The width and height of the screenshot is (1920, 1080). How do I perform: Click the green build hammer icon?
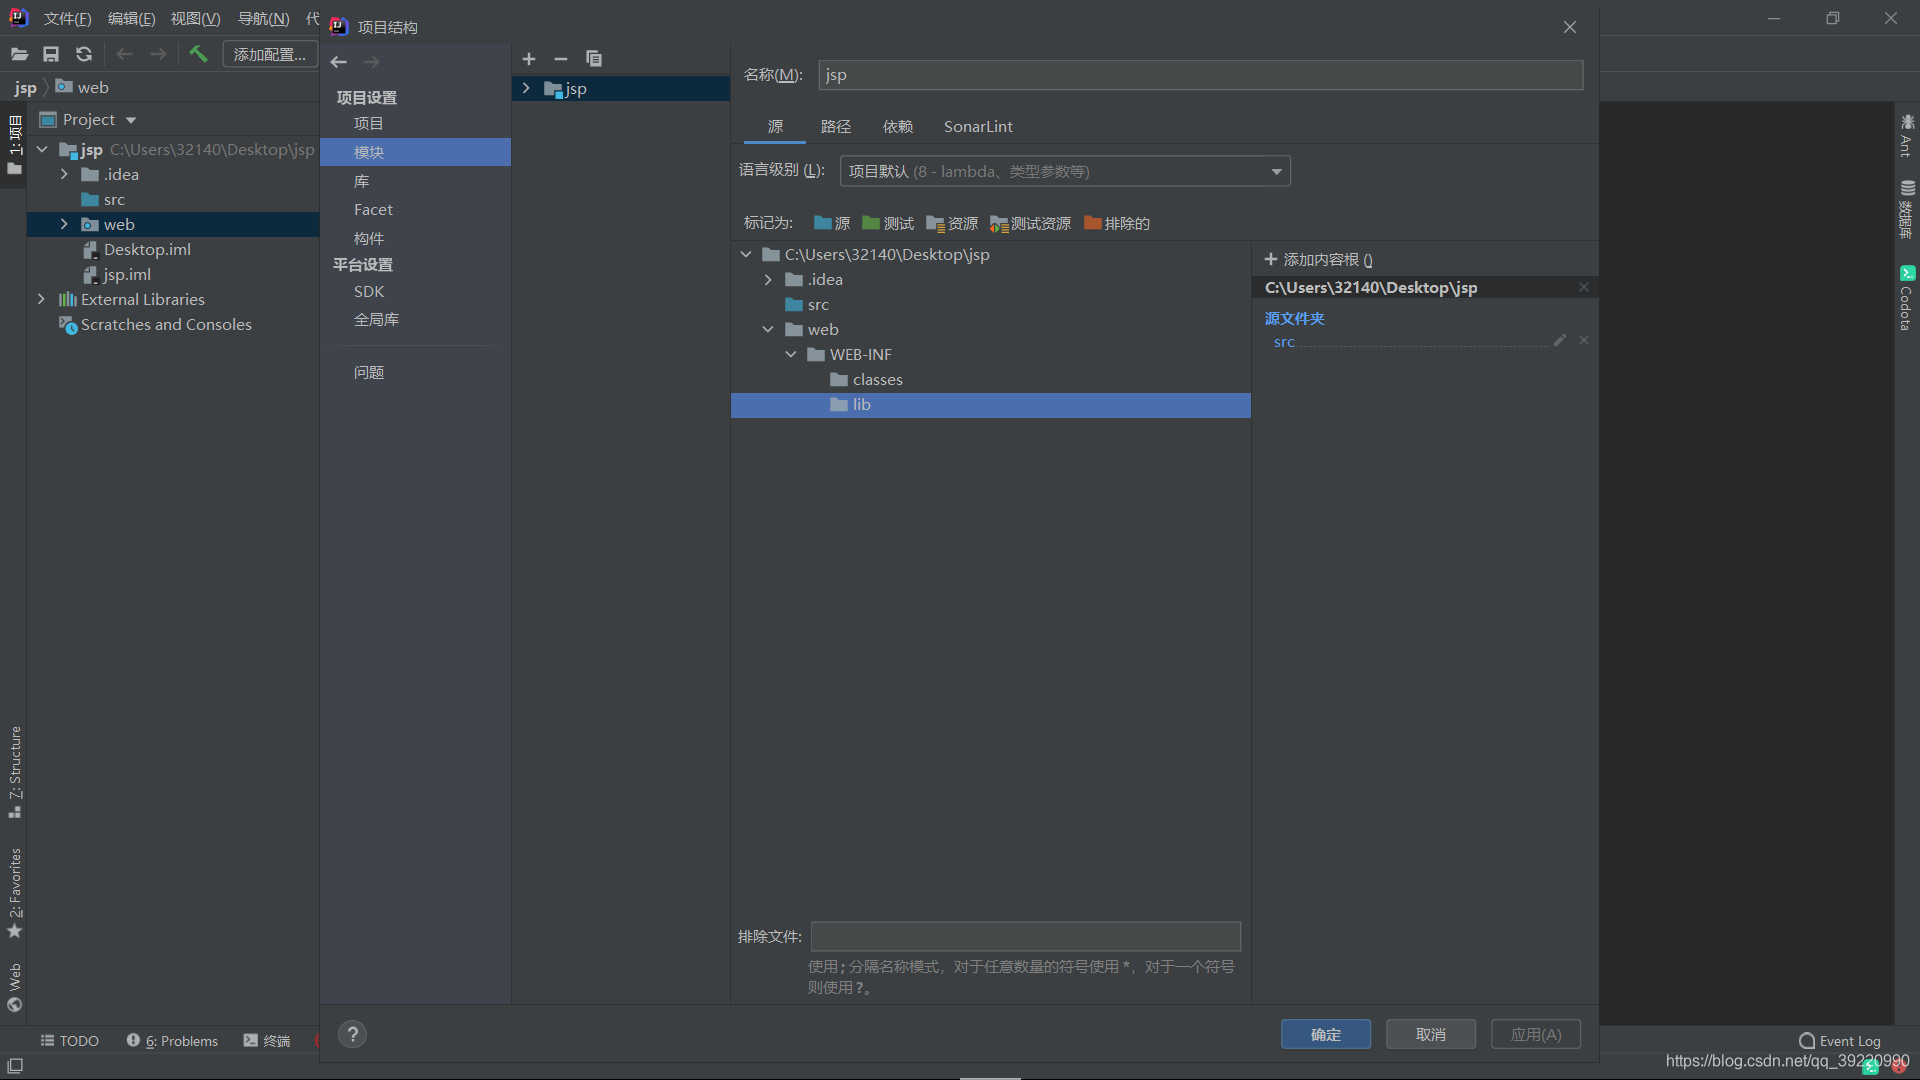pos(198,54)
